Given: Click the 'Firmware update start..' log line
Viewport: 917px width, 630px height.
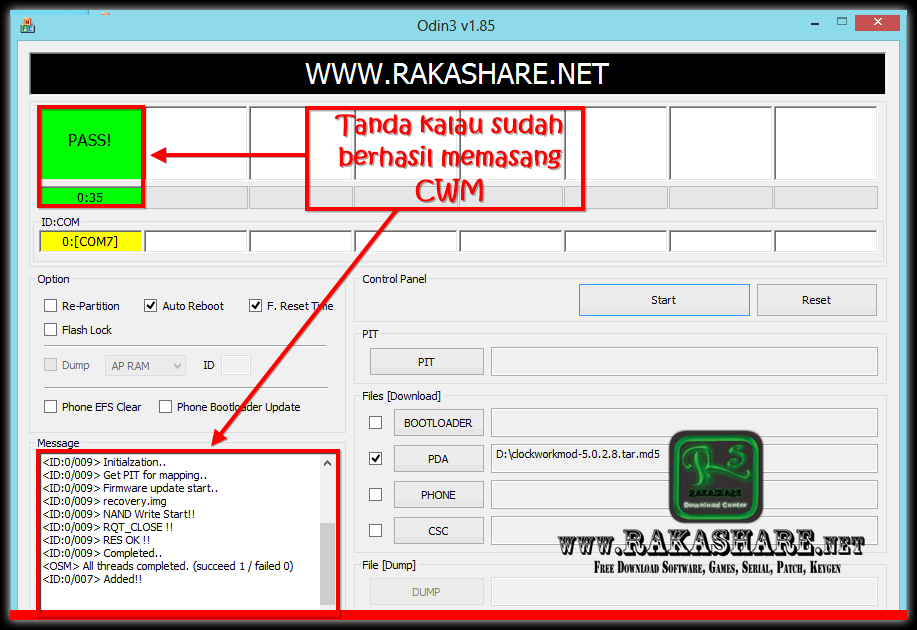Looking at the screenshot, I should pos(130,488).
